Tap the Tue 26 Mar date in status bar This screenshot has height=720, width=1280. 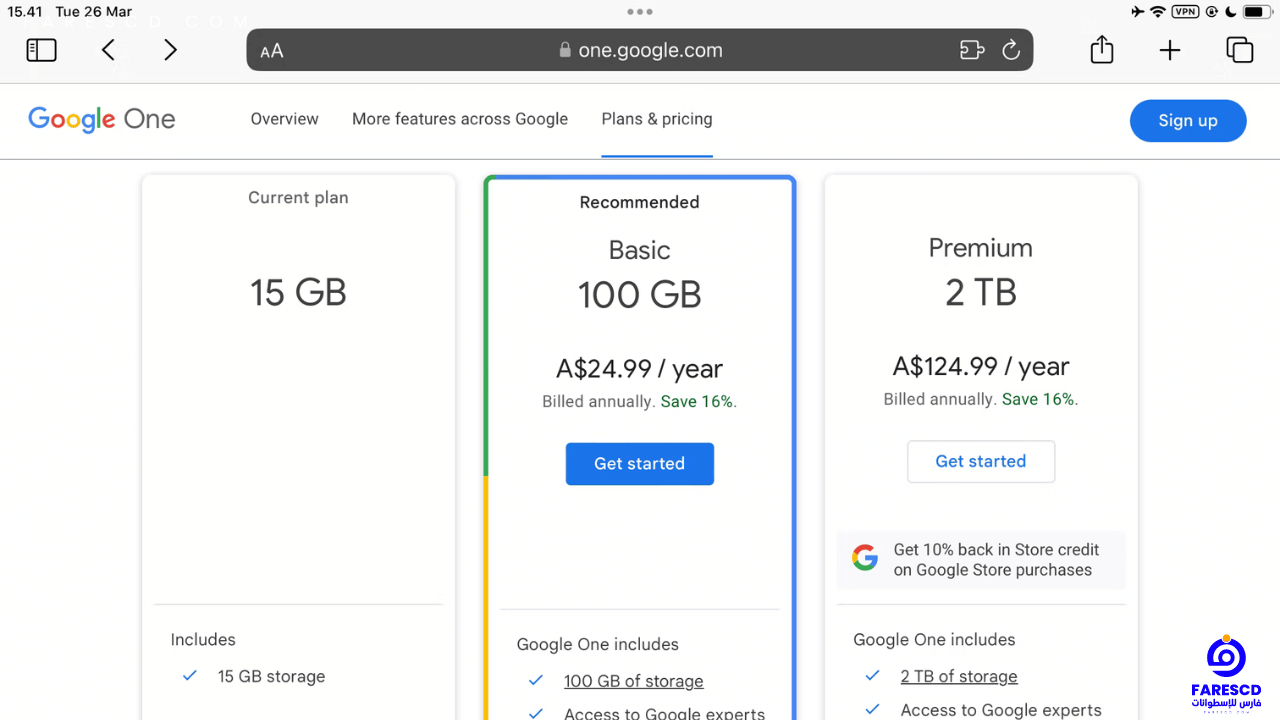[x=94, y=12]
